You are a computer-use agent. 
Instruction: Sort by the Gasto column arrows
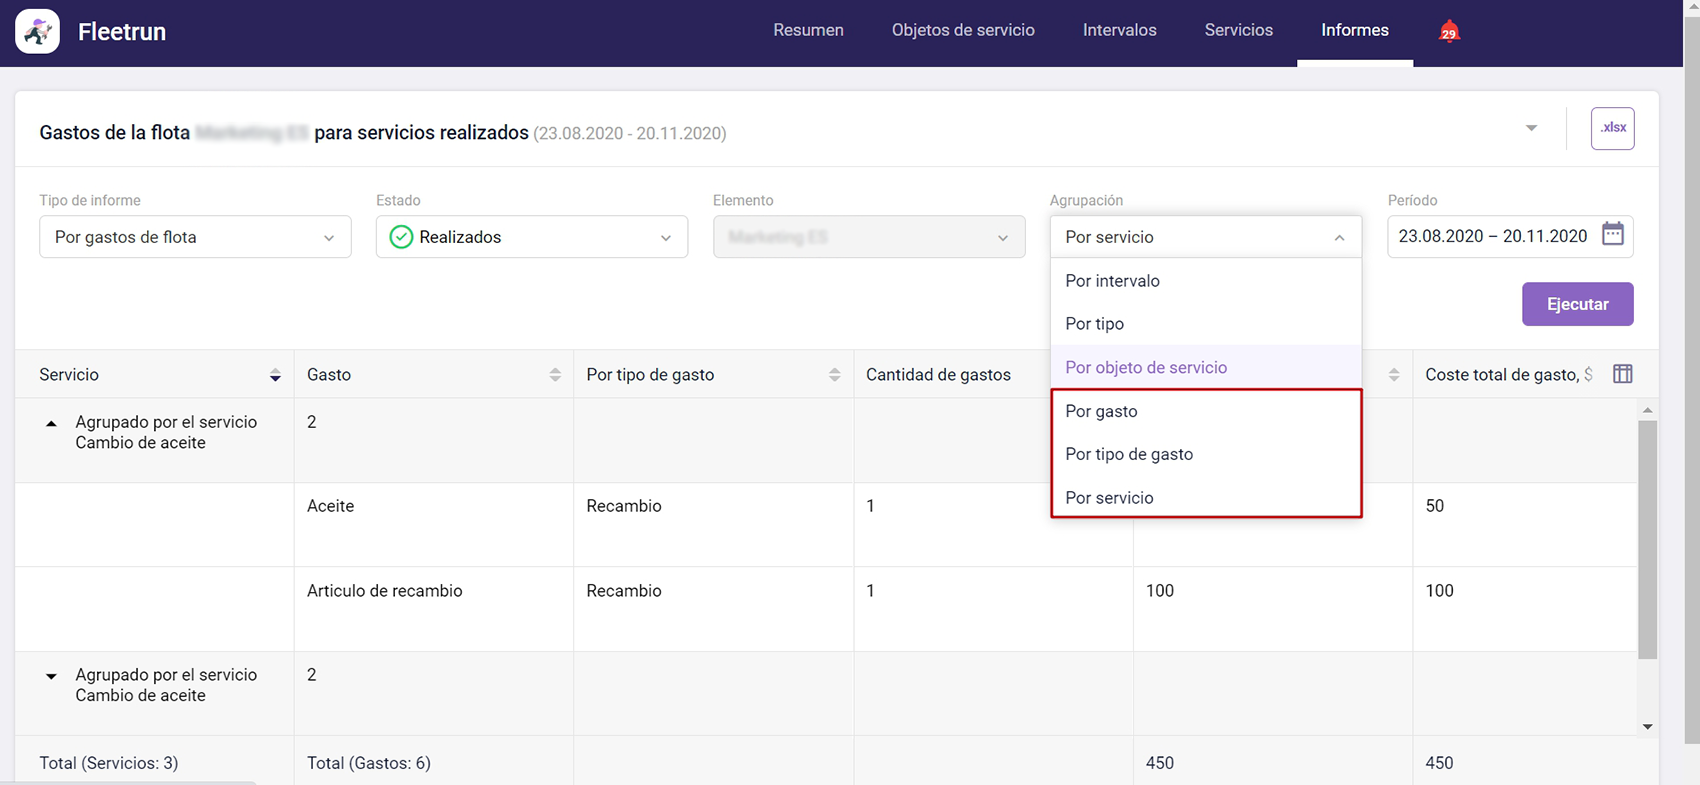pyautogui.click(x=555, y=375)
